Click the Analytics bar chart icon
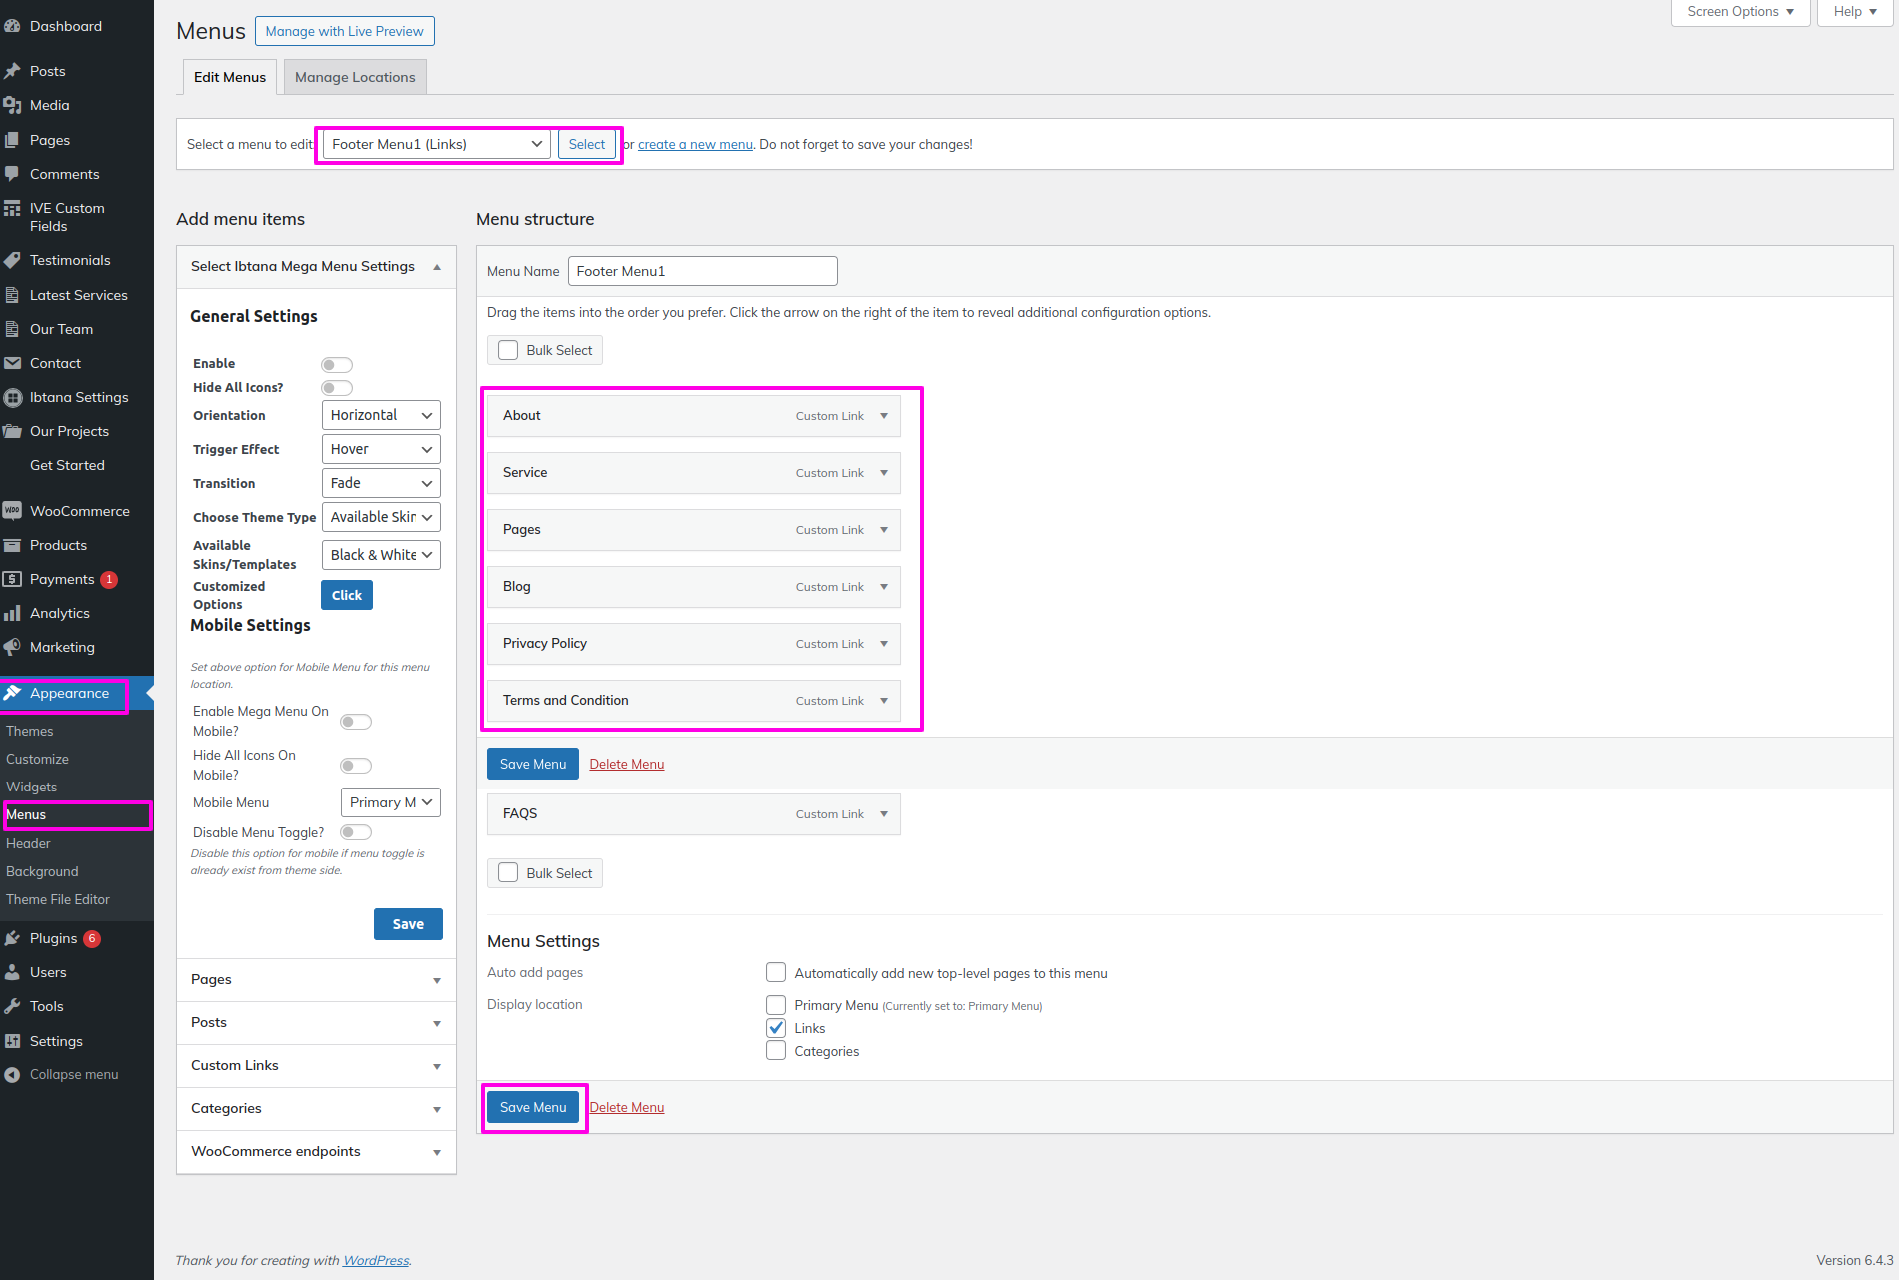This screenshot has width=1899, height=1280. [x=12, y=614]
